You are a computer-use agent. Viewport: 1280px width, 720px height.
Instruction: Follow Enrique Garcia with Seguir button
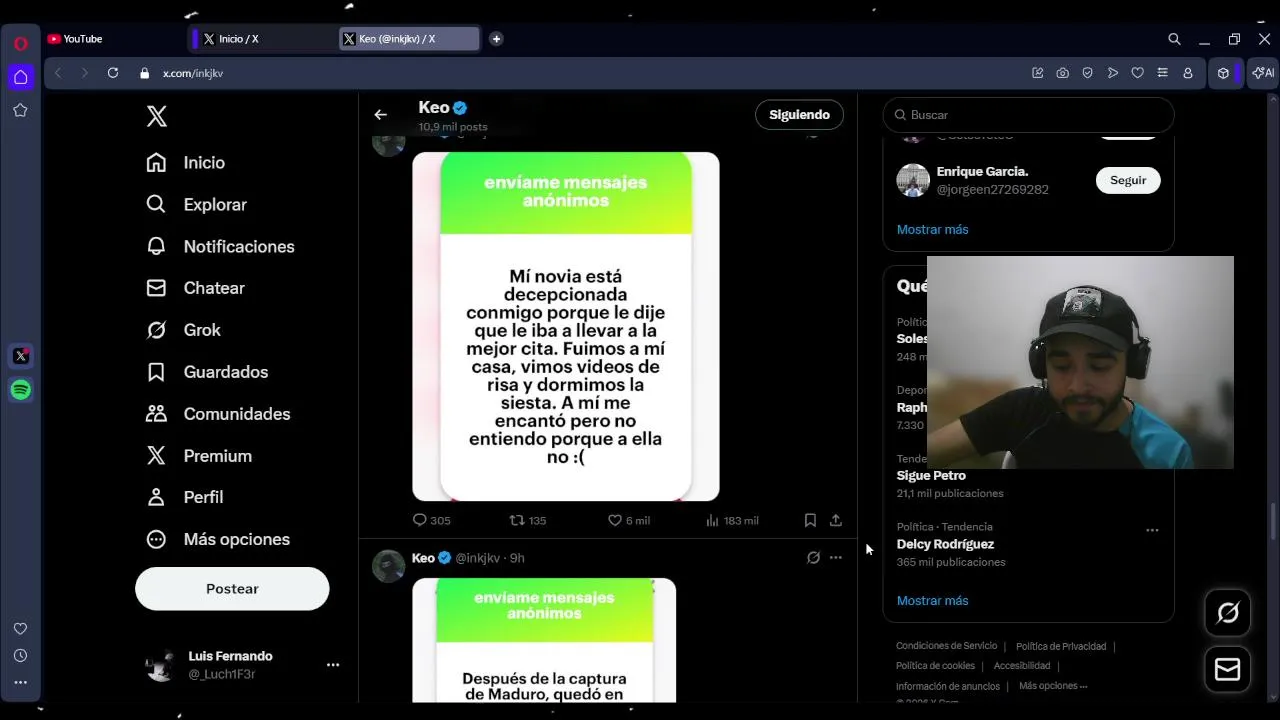click(1128, 180)
